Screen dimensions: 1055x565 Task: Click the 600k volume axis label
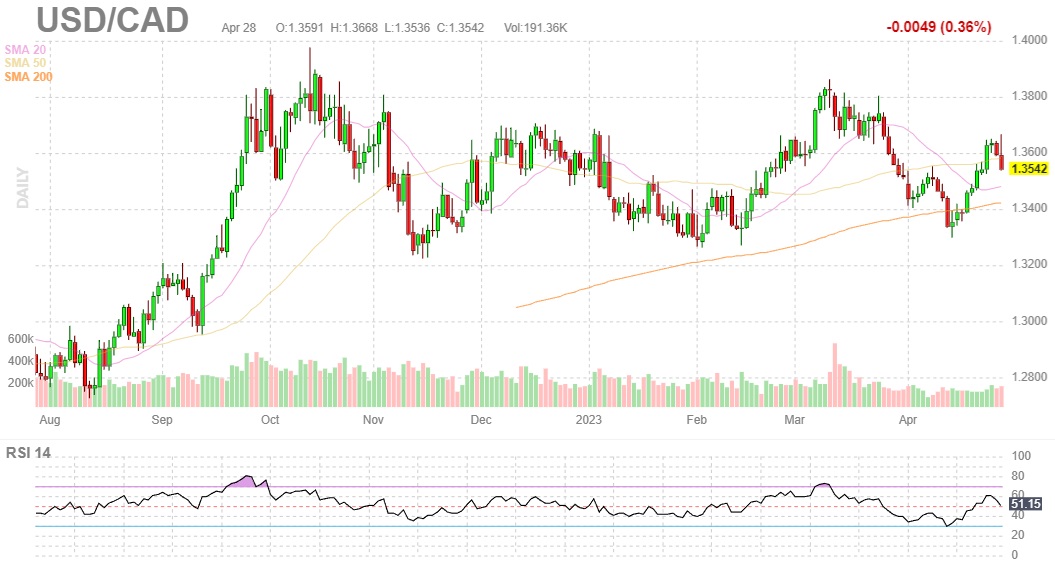click(x=20, y=339)
